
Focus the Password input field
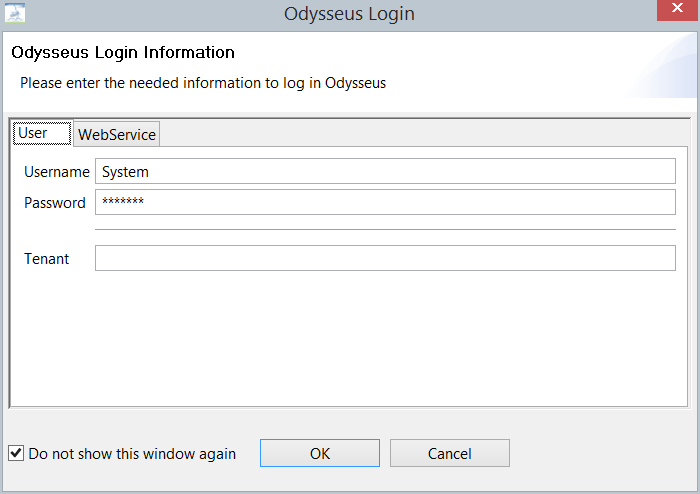385,203
